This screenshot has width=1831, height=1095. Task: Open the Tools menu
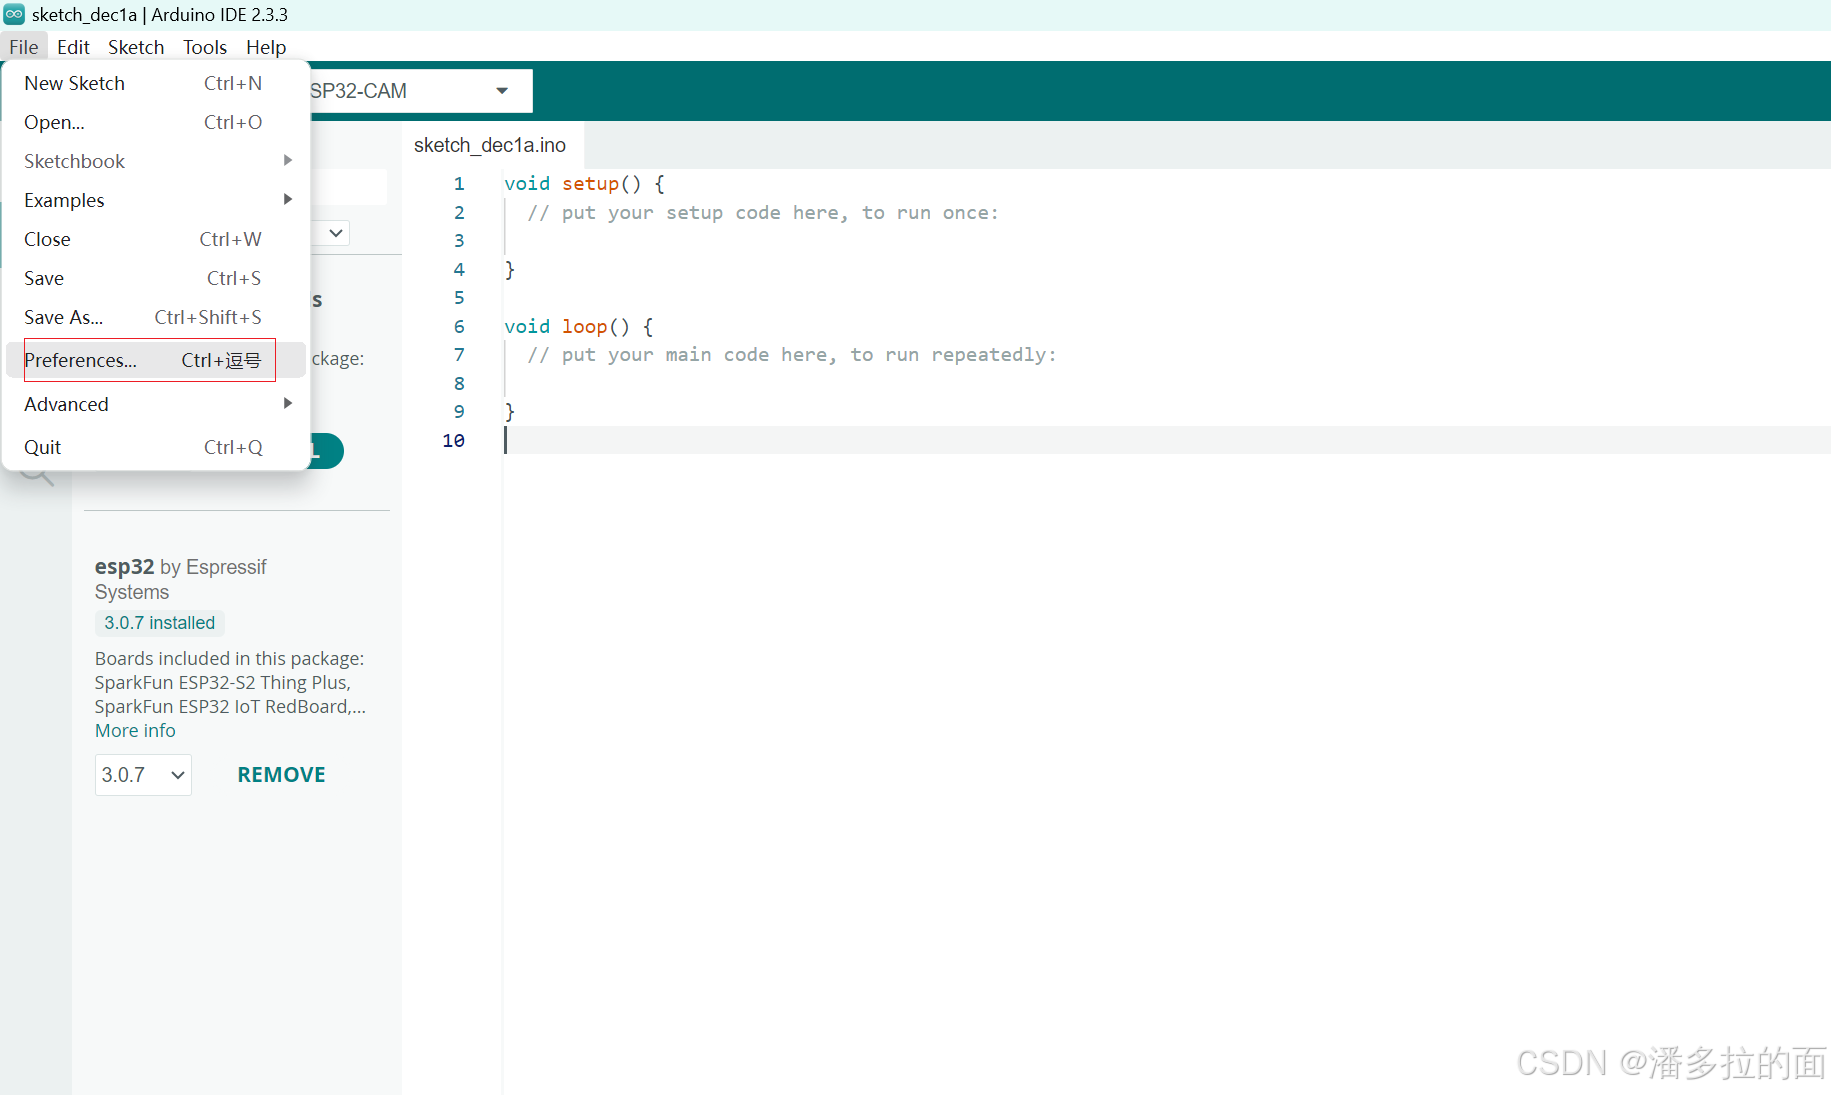pyautogui.click(x=205, y=47)
